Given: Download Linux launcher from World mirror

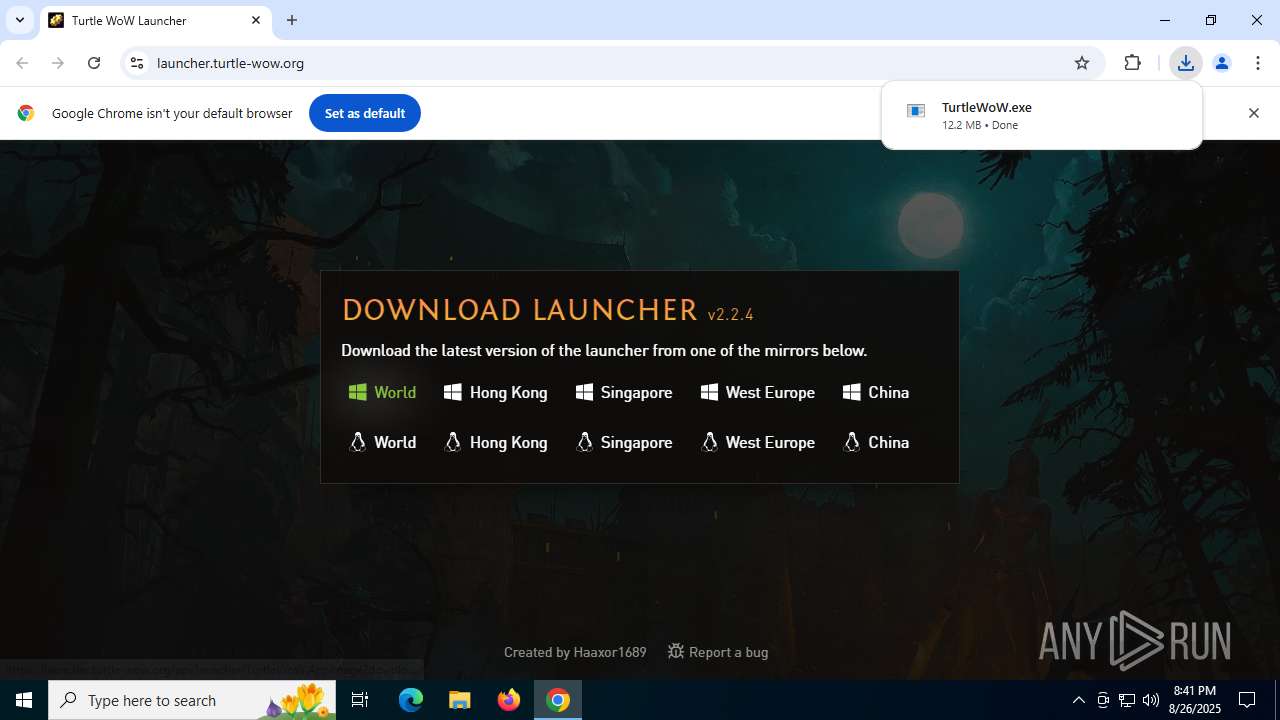Looking at the screenshot, I should (x=382, y=442).
